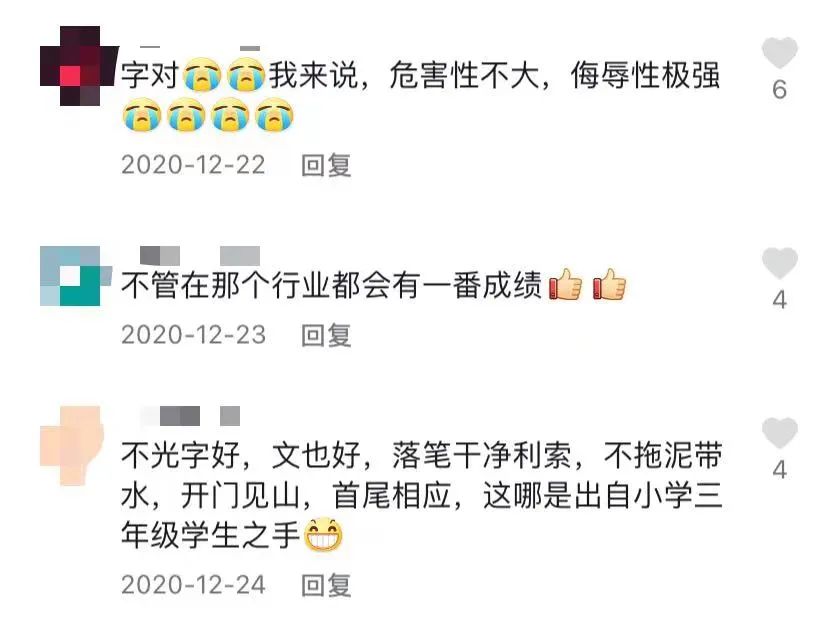Open the dark red pixelated avatar
The image size is (828, 626).
tap(79, 66)
